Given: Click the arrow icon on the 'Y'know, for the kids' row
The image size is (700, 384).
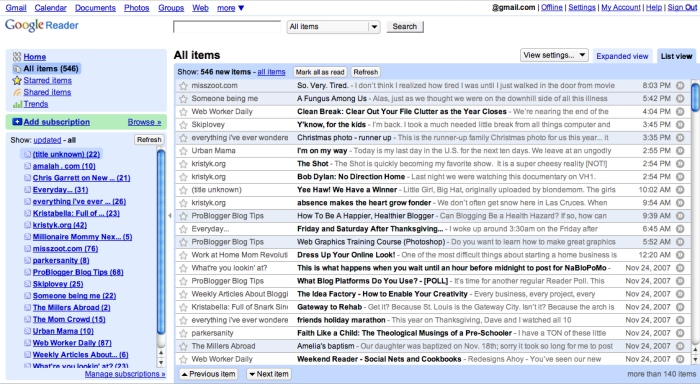Looking at the screenshot, I should [x=680, y=125].
